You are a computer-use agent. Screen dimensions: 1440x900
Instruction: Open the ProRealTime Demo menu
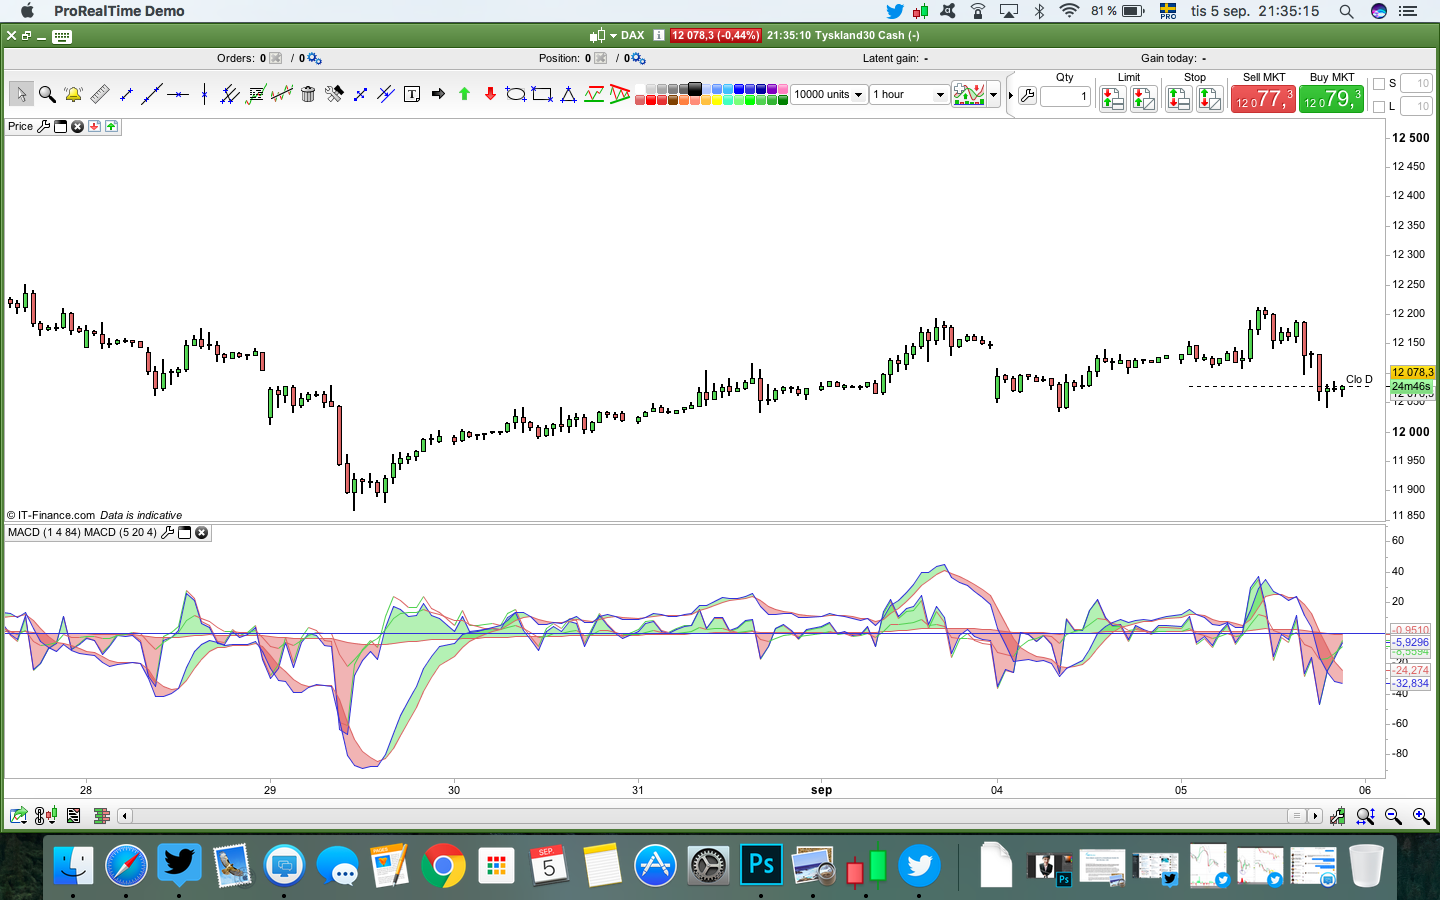(119, 11)
